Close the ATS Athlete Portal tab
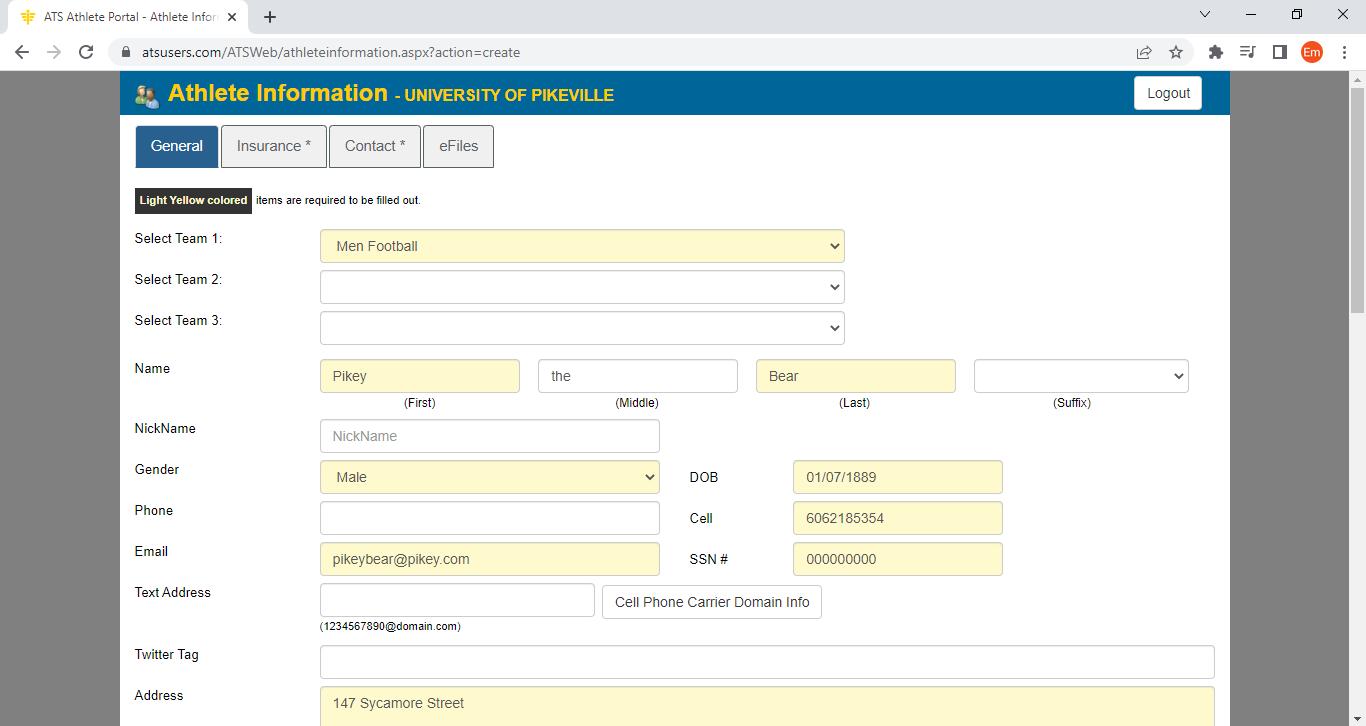 click(232, 17)
